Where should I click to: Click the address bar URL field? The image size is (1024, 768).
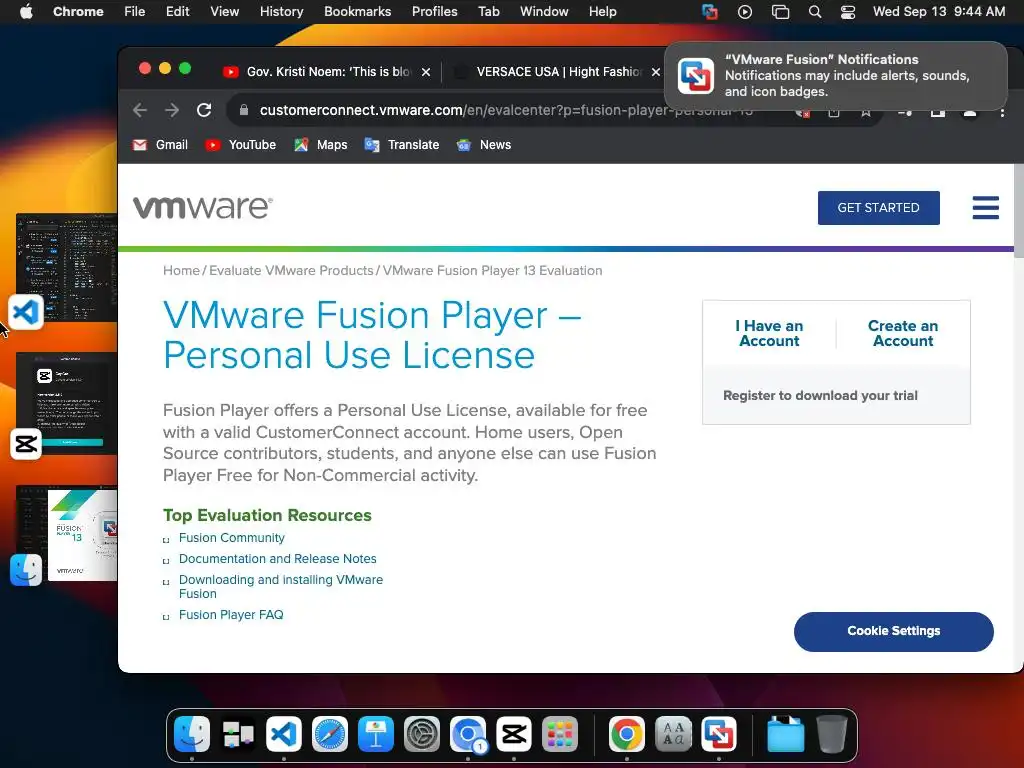pyautogui.click(x=506, y=110)
